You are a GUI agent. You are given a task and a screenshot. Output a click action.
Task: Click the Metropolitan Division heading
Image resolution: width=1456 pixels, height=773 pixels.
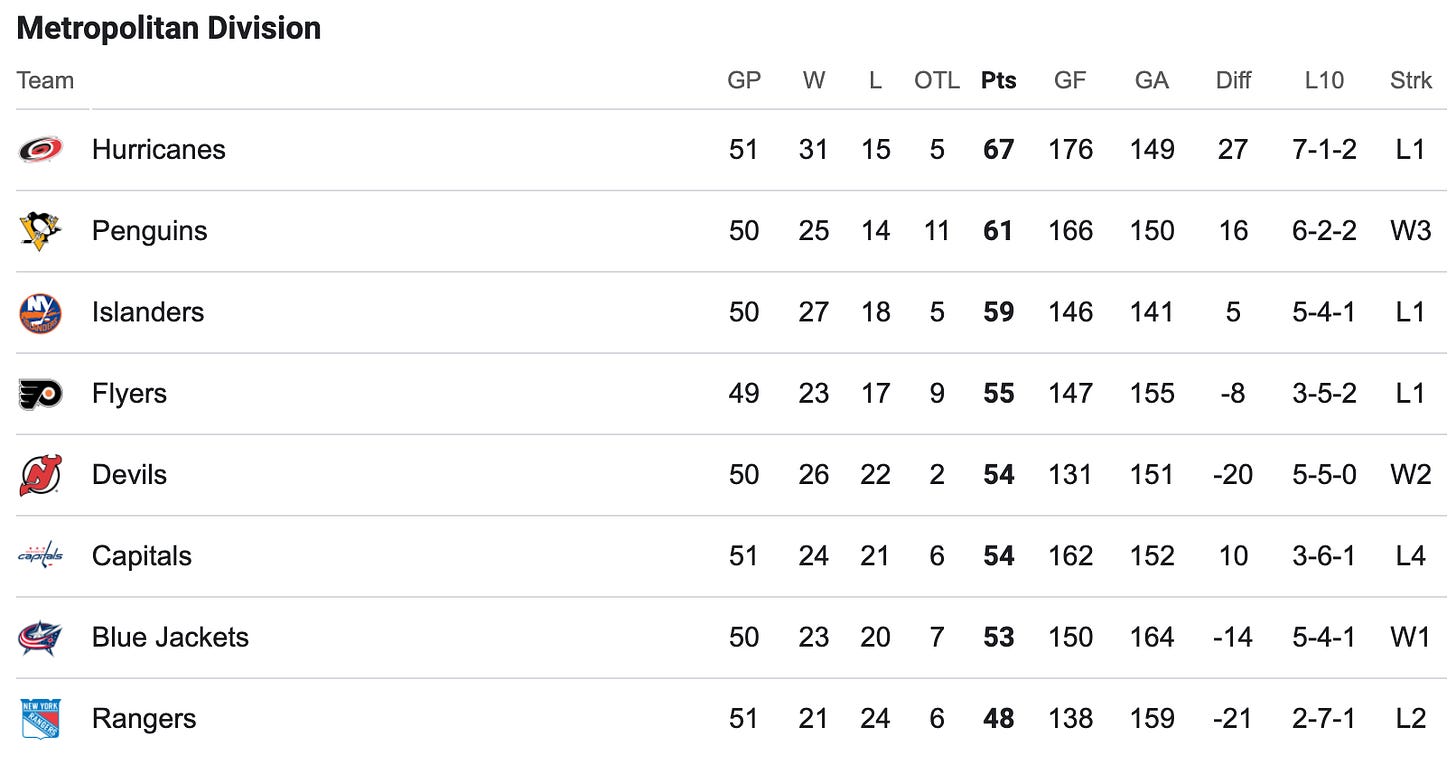169,28
